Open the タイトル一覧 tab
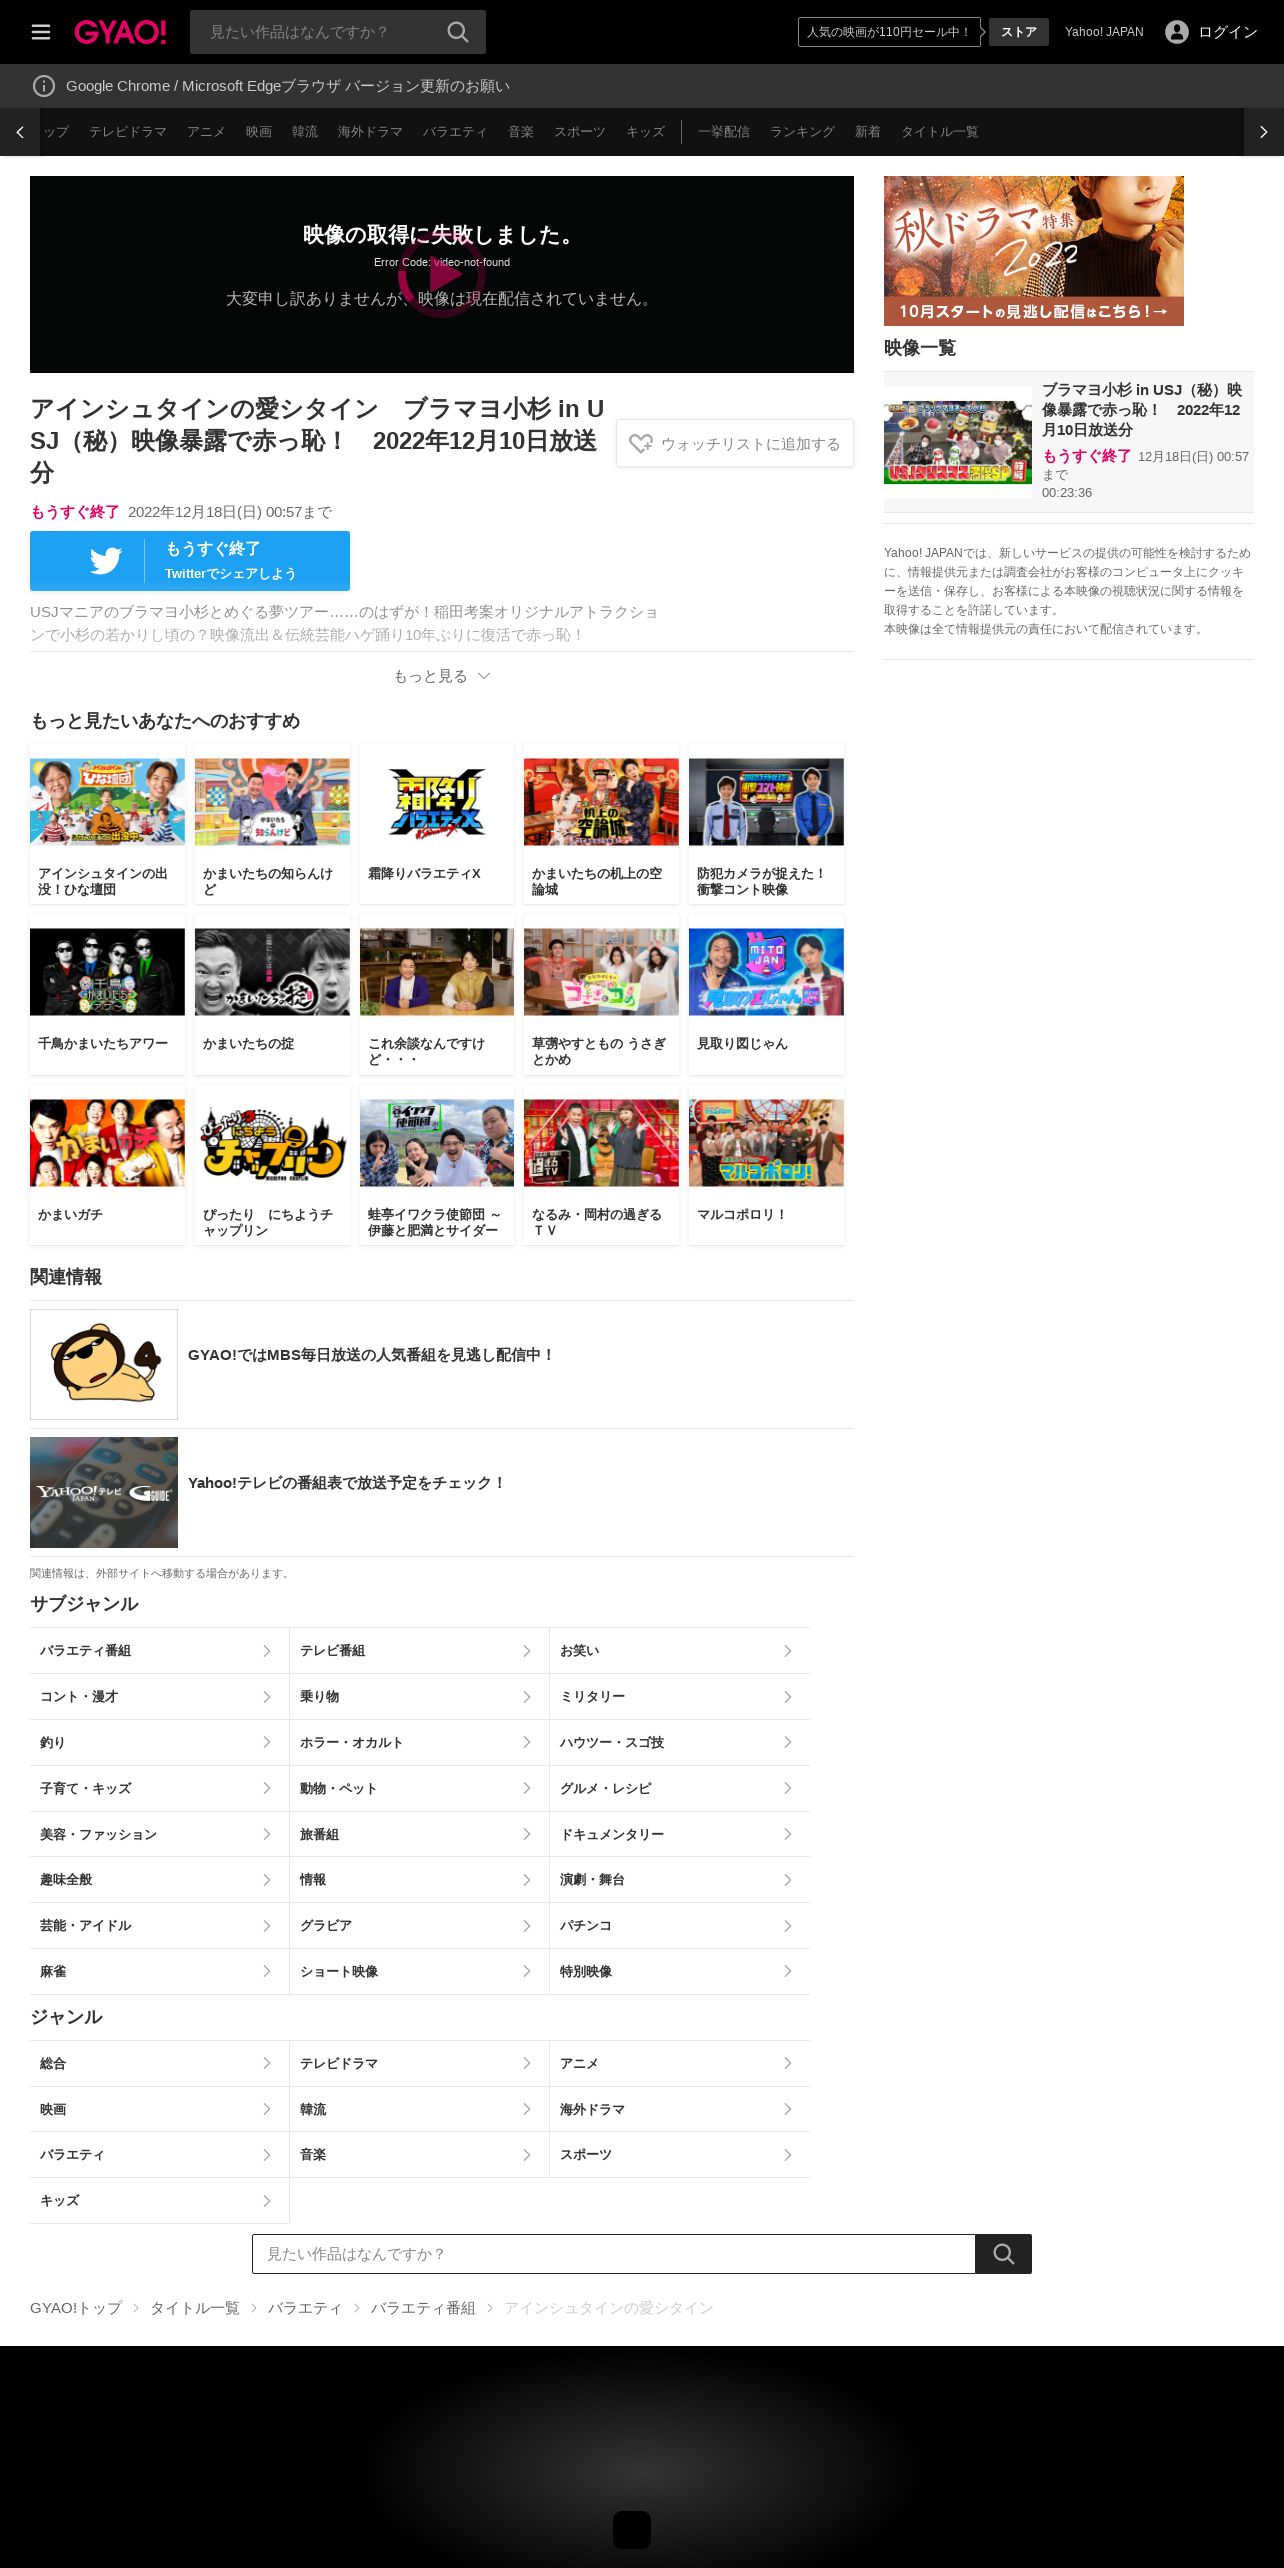The height and width of the screenshot is (2568, 1284). click(x=940, y=132)
